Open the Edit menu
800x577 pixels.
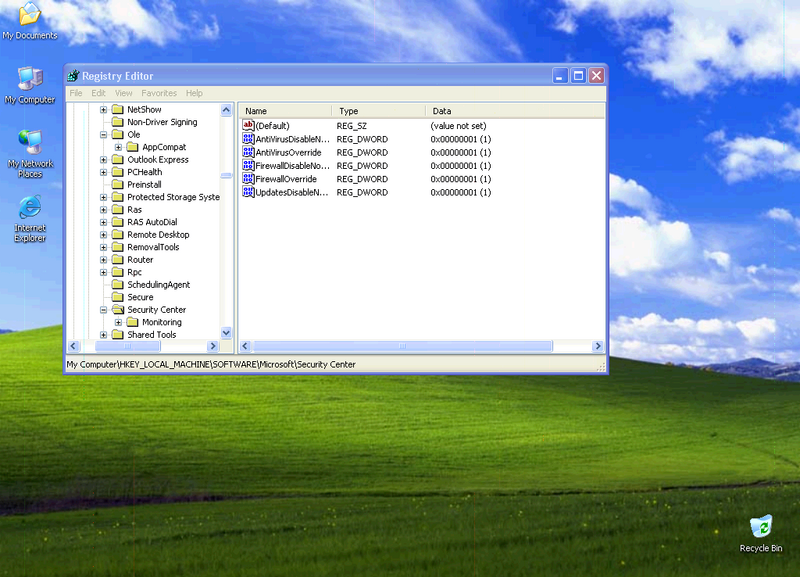98,93
